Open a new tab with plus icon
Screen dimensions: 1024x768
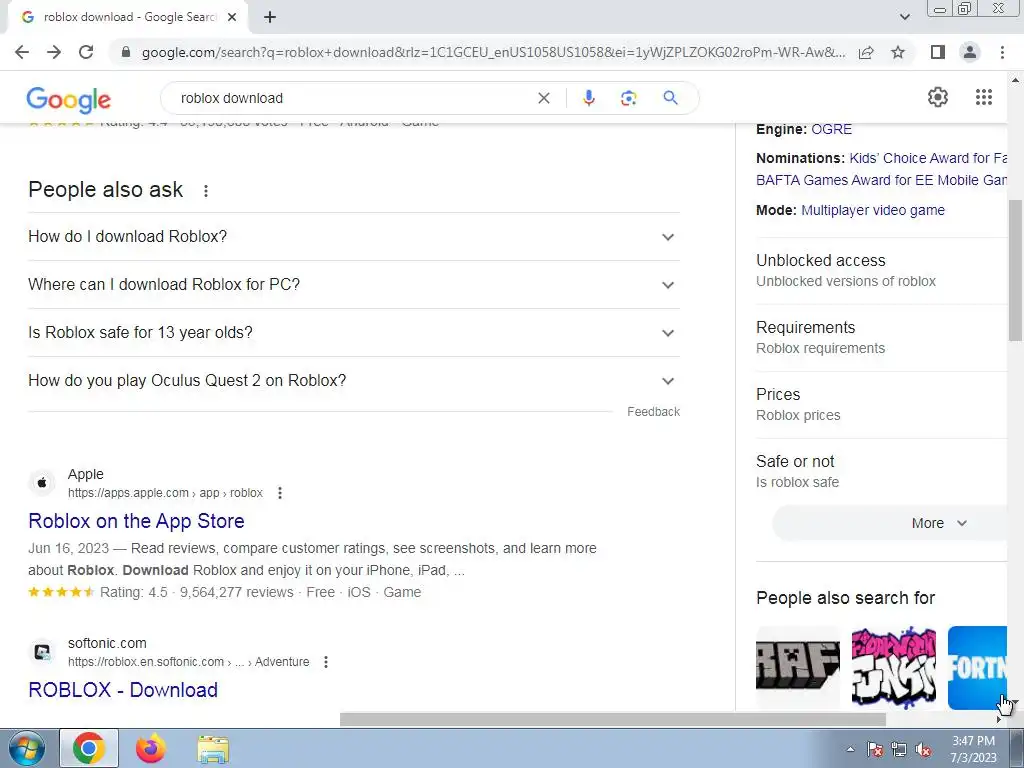click(270, 17)
